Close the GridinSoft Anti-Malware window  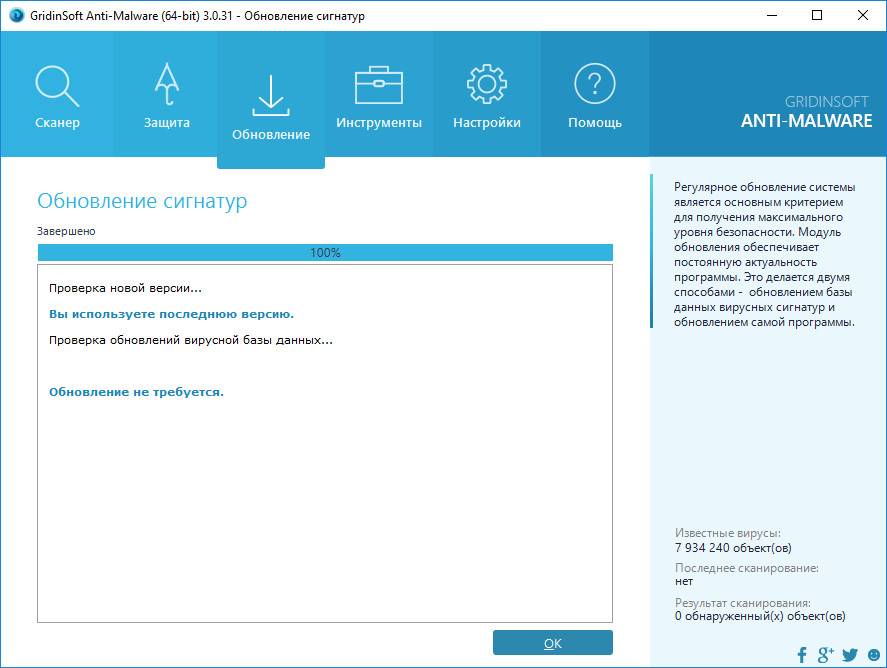coord(863,15)
